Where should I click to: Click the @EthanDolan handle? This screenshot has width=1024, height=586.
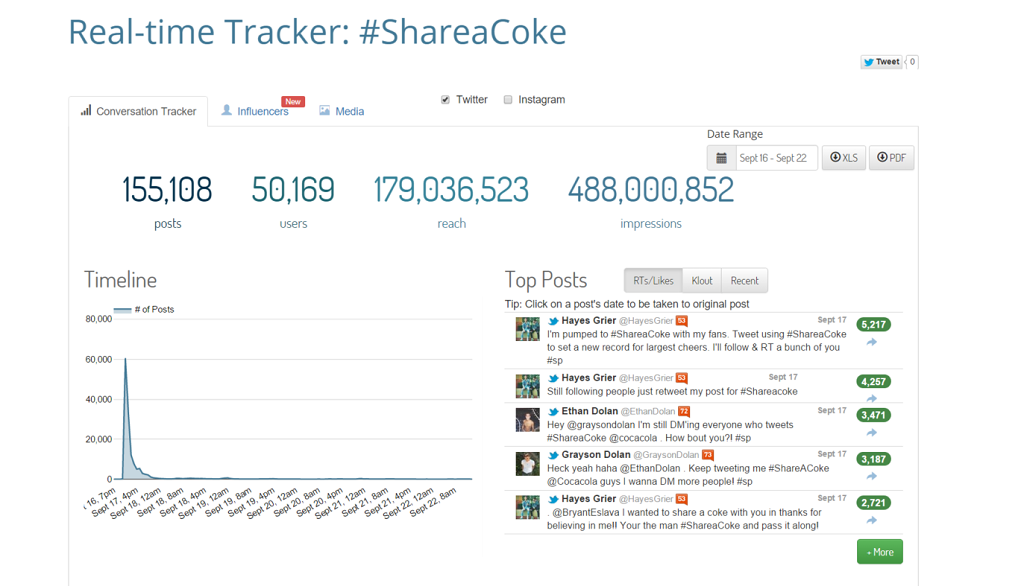point(648,412)
